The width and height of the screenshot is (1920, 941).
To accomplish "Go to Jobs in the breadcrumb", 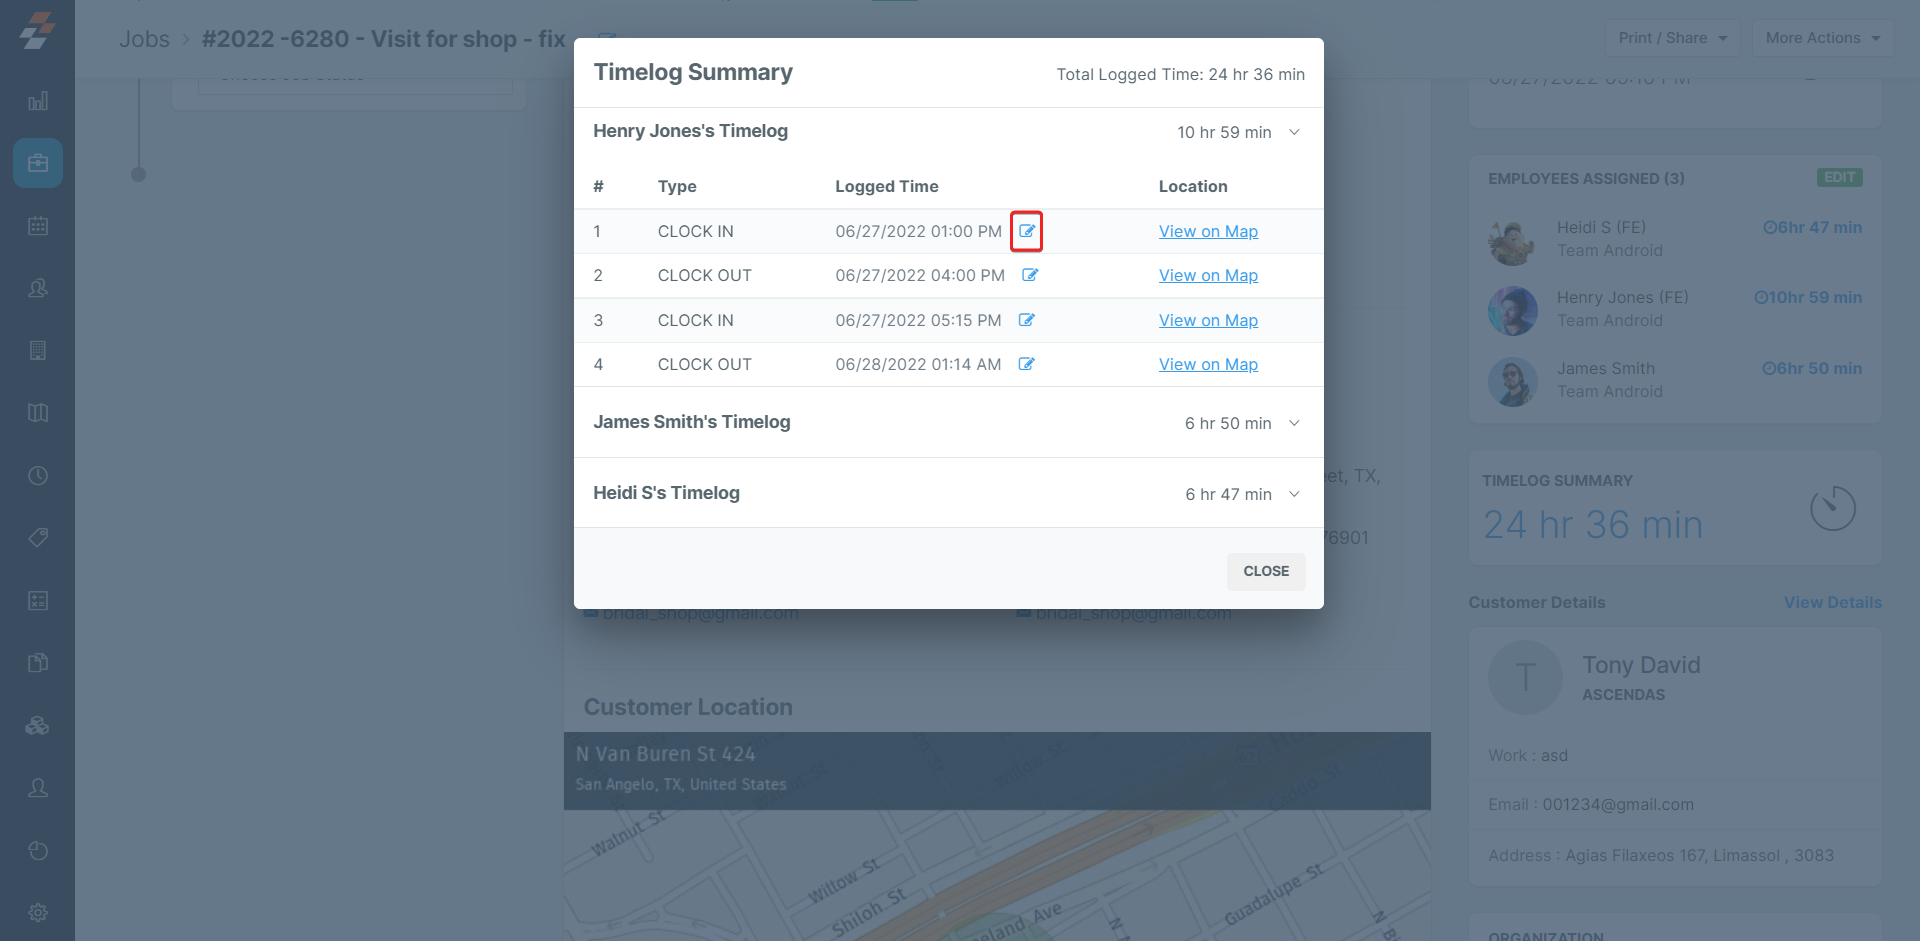I will (145, 39).
